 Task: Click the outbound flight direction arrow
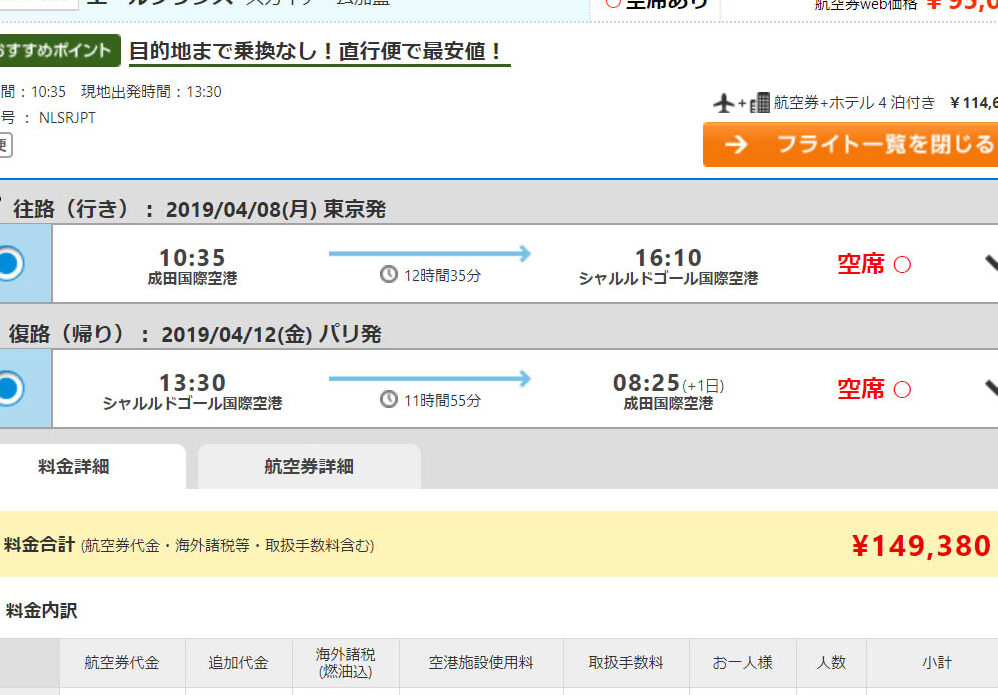(430, 254)
